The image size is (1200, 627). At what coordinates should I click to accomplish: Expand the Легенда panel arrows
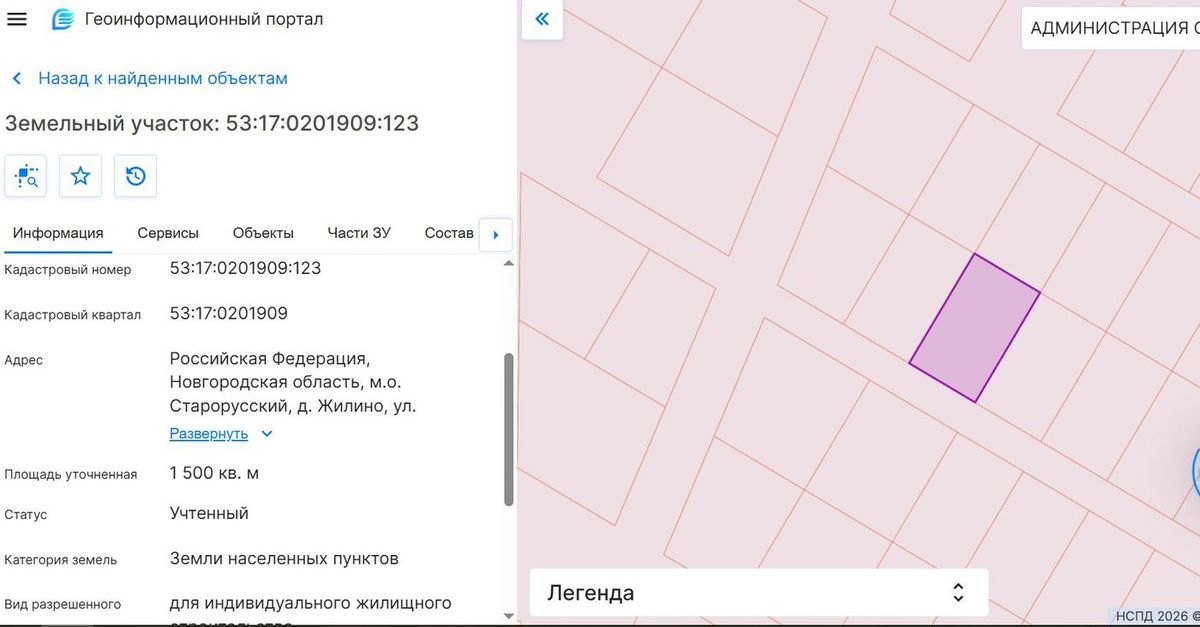coord(958,592)
